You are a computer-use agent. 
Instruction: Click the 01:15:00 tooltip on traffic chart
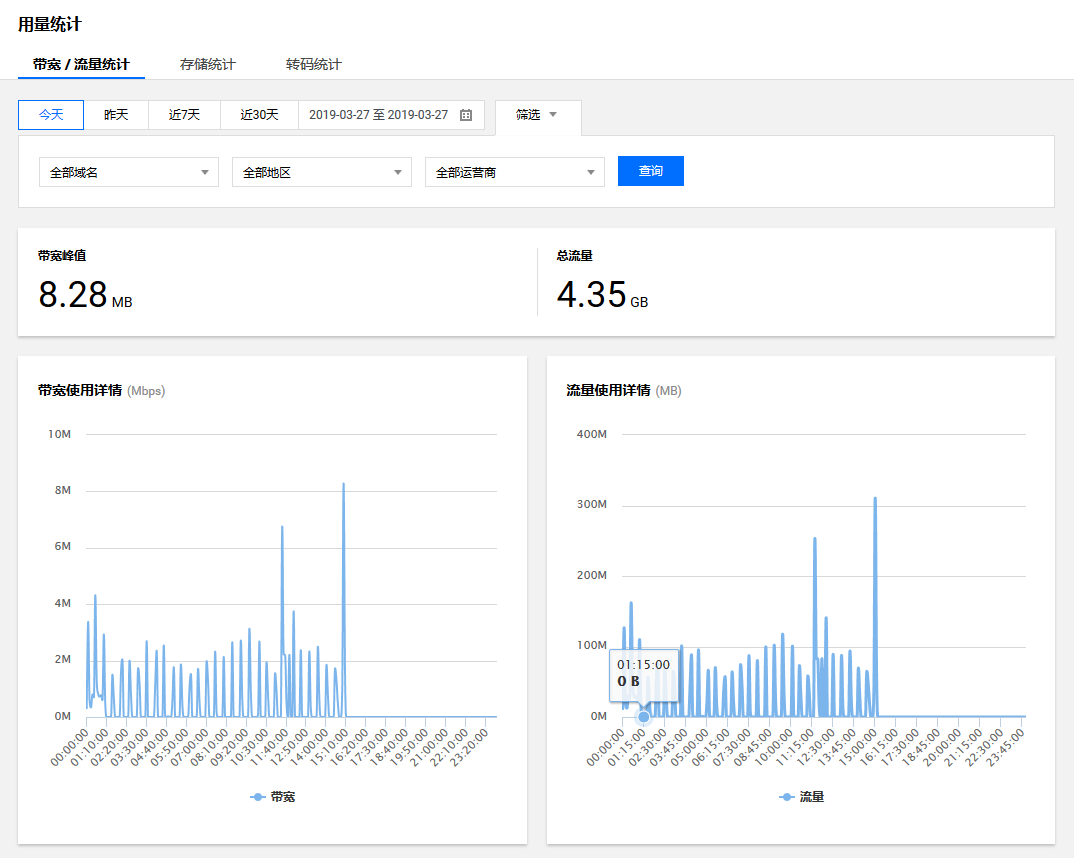(644, 674)
